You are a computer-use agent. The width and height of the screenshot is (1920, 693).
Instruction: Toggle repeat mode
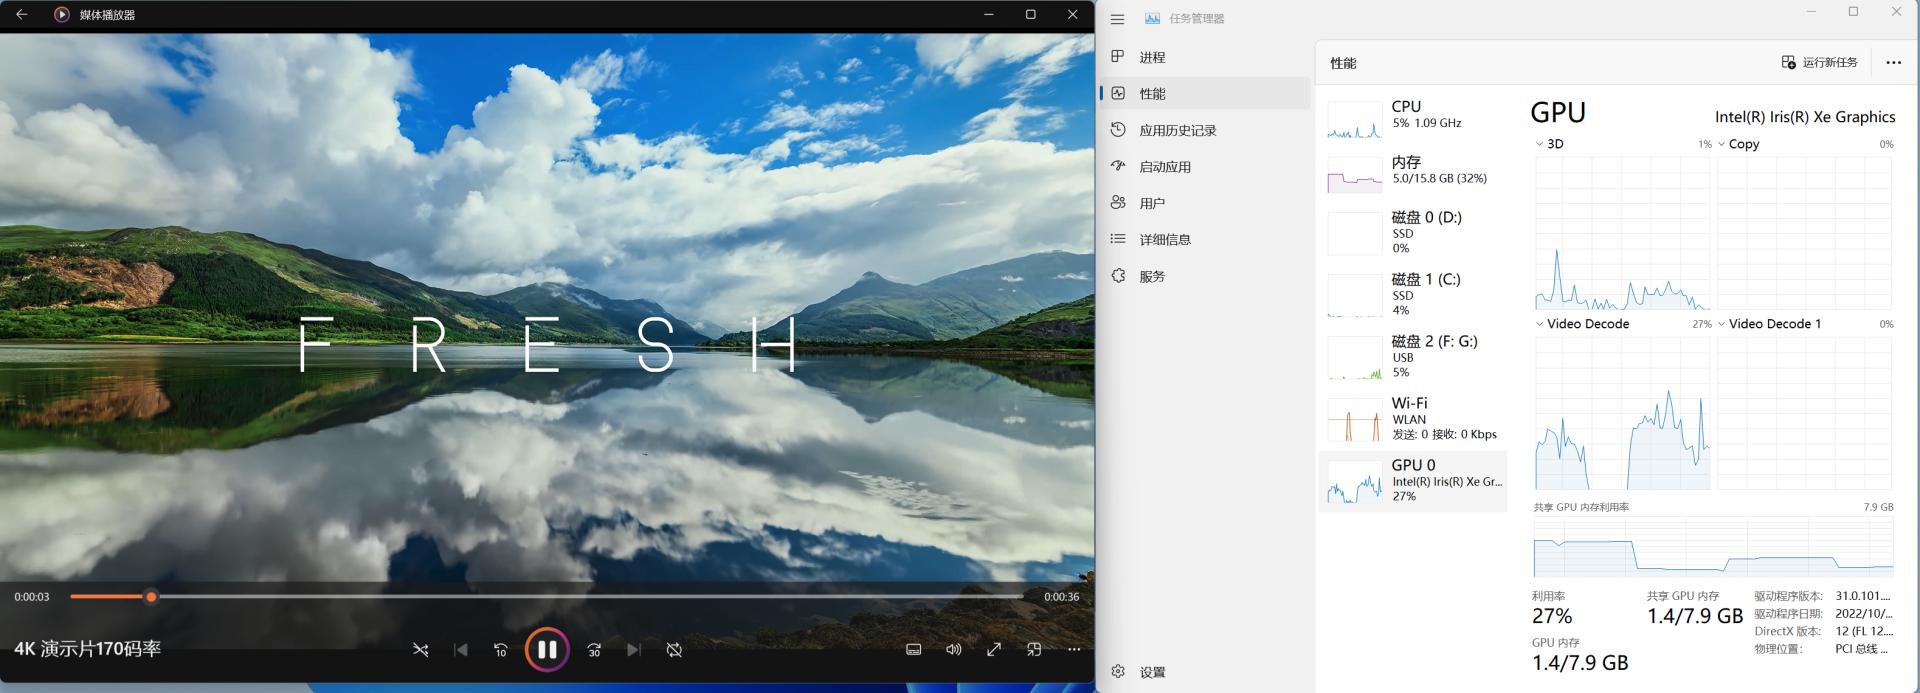[674, 650]
